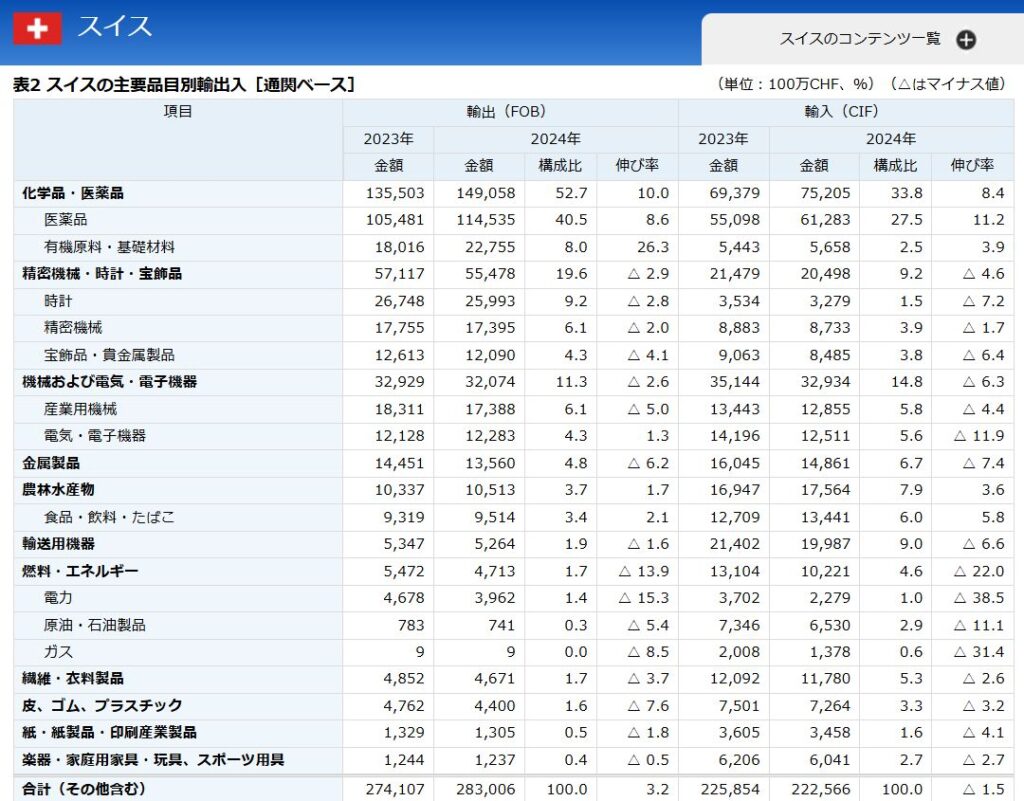Click the indented 医薬品 sub-row label
Screen dimensions: 1024x801
tap(66, 220)
